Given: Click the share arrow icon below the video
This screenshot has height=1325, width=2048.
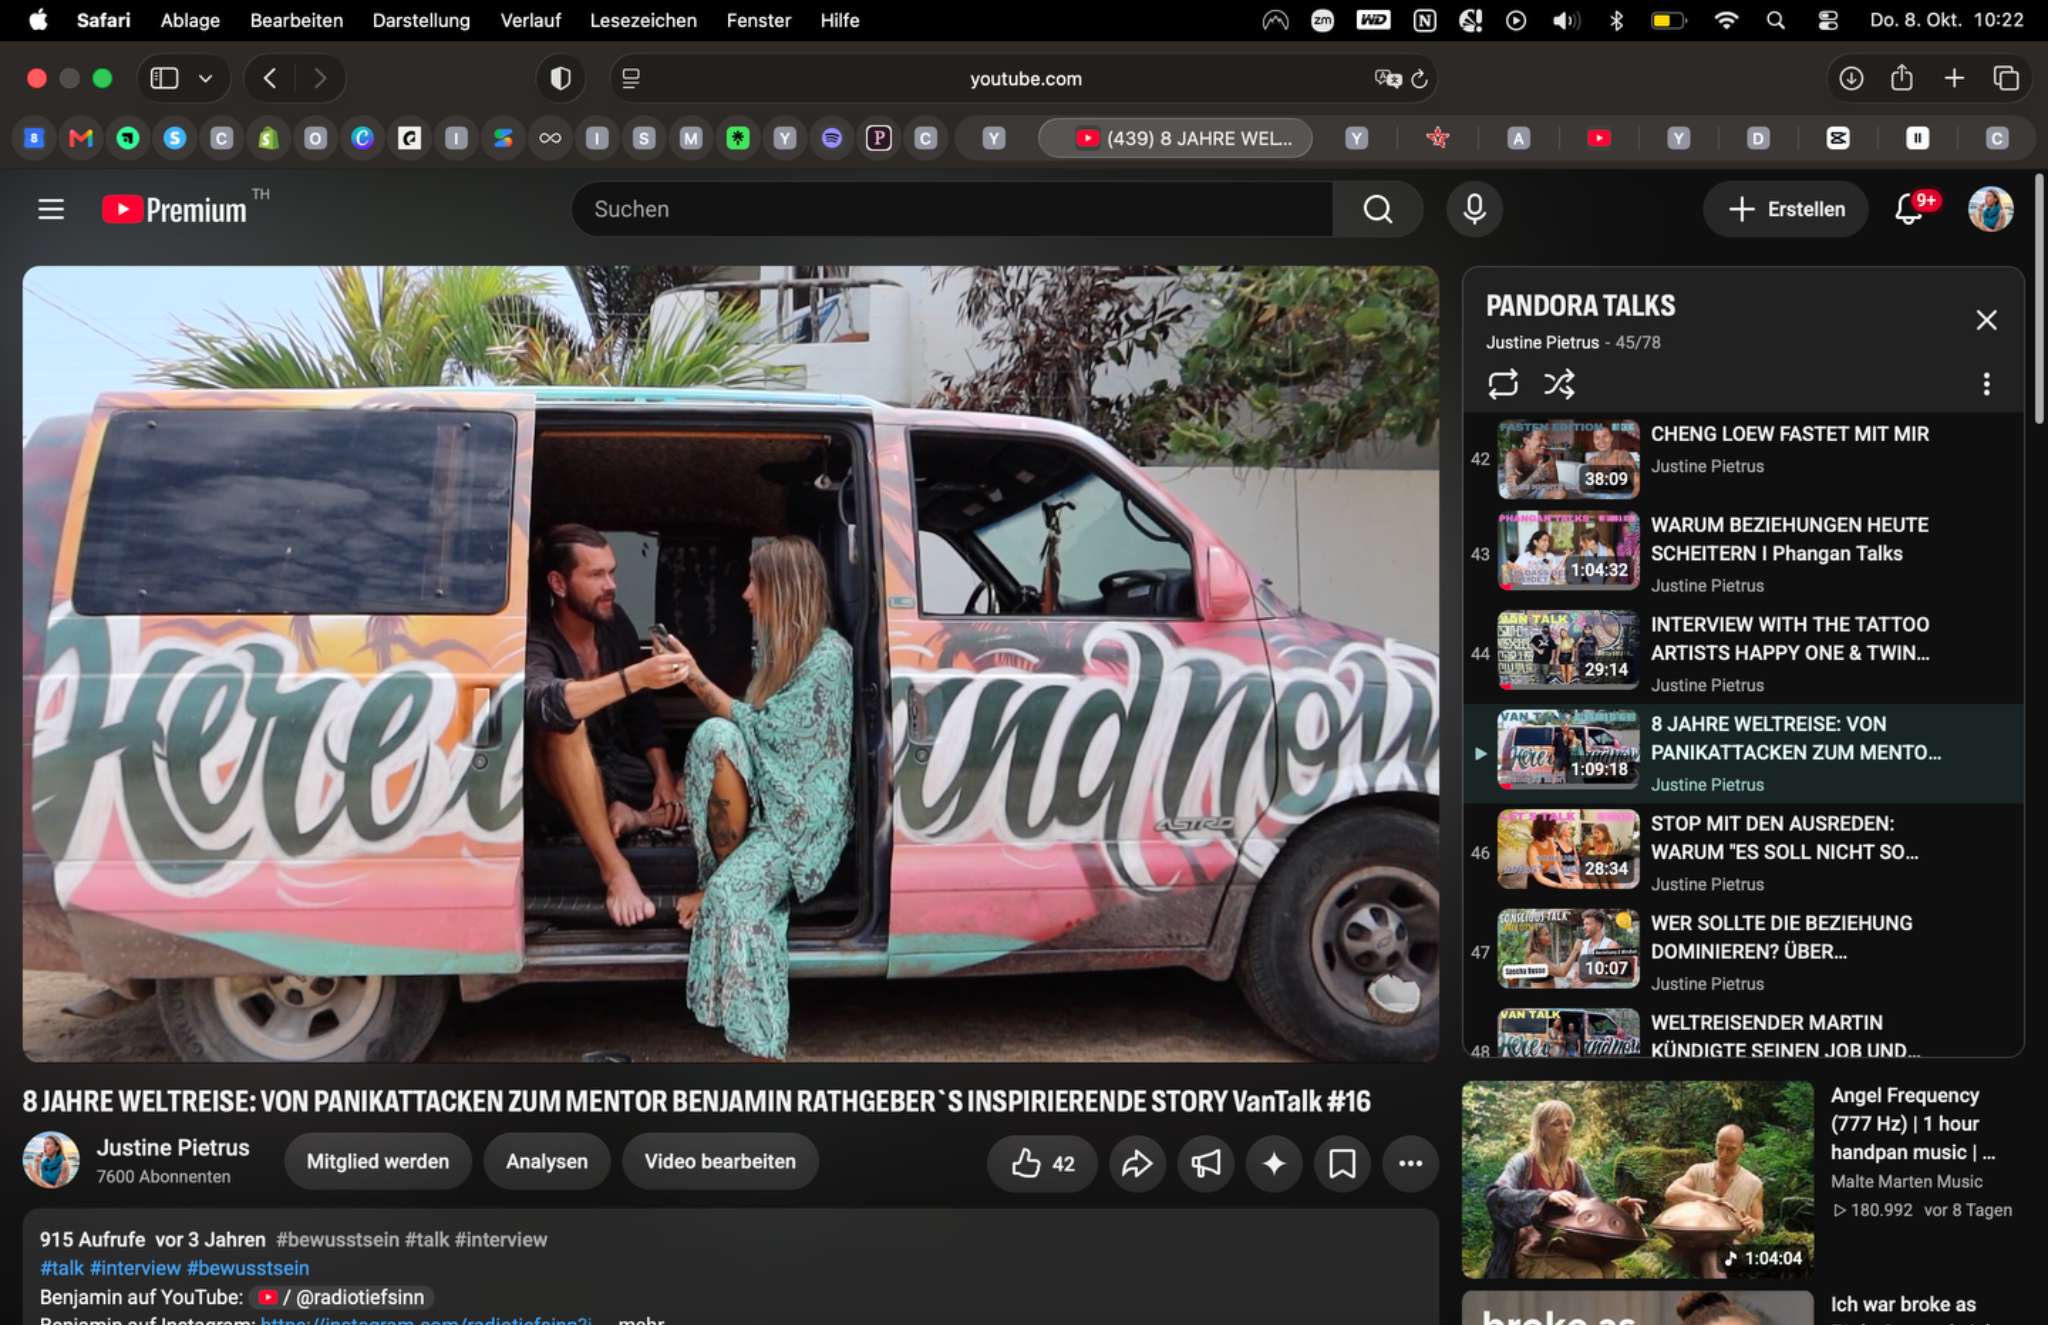Looking at the screenshot, I should (x=1137, y=1163).
